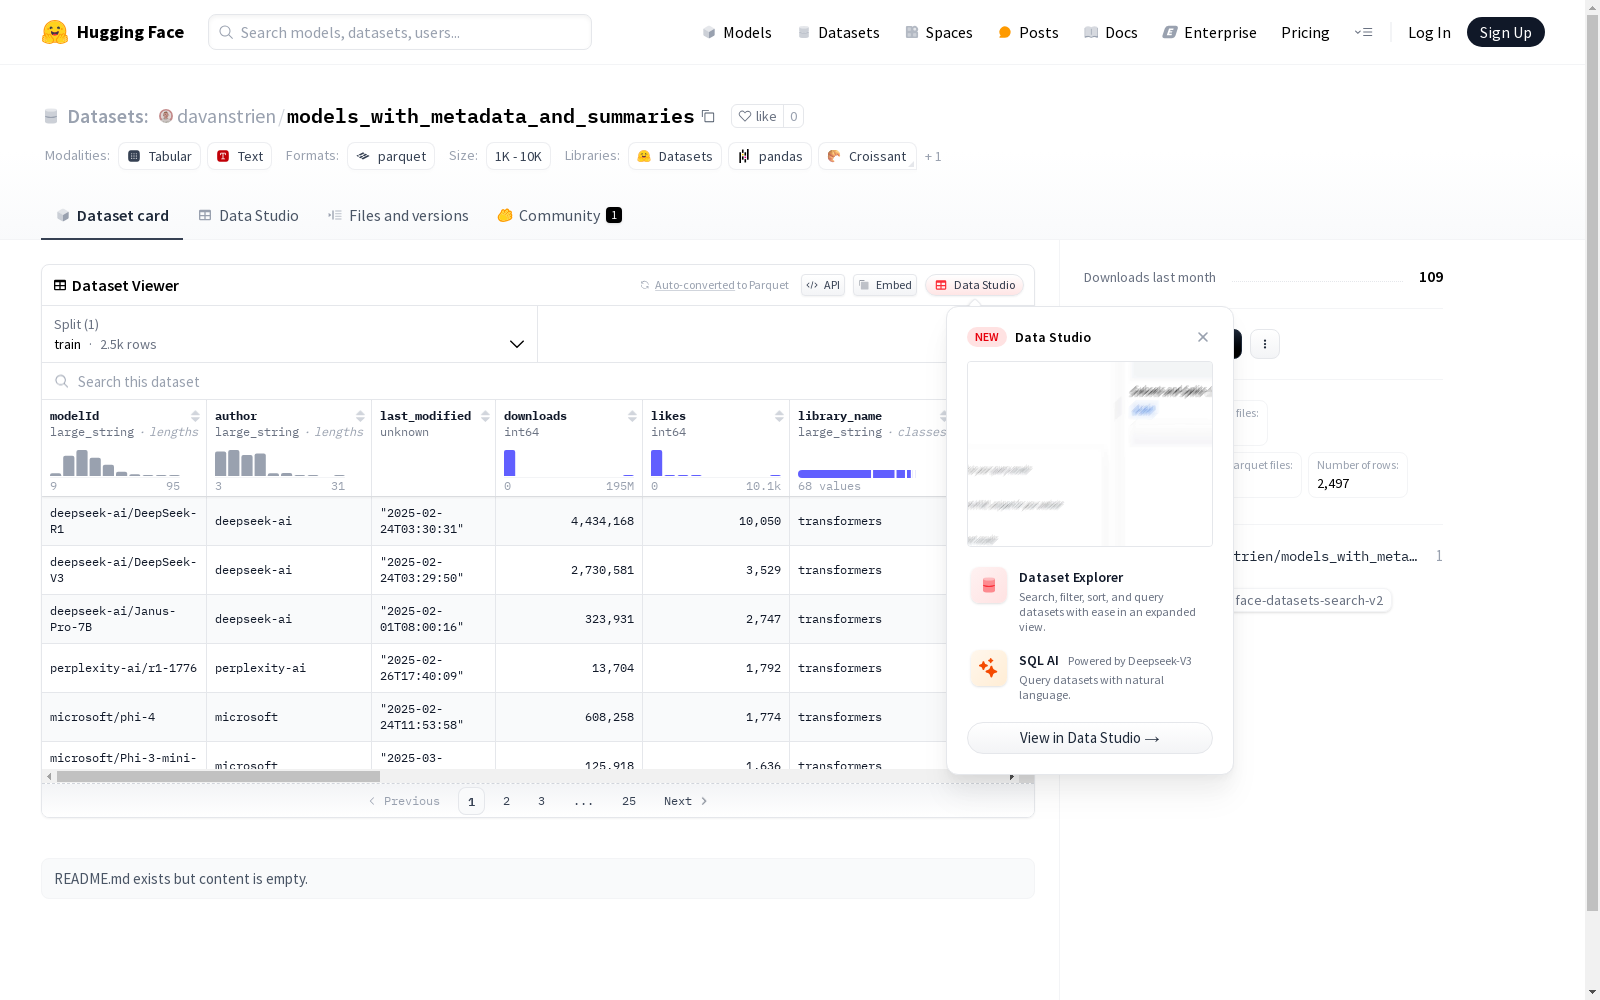
Task: Open the davanstrien profile link
Action: pyautogui.click(x=226, y=116)
